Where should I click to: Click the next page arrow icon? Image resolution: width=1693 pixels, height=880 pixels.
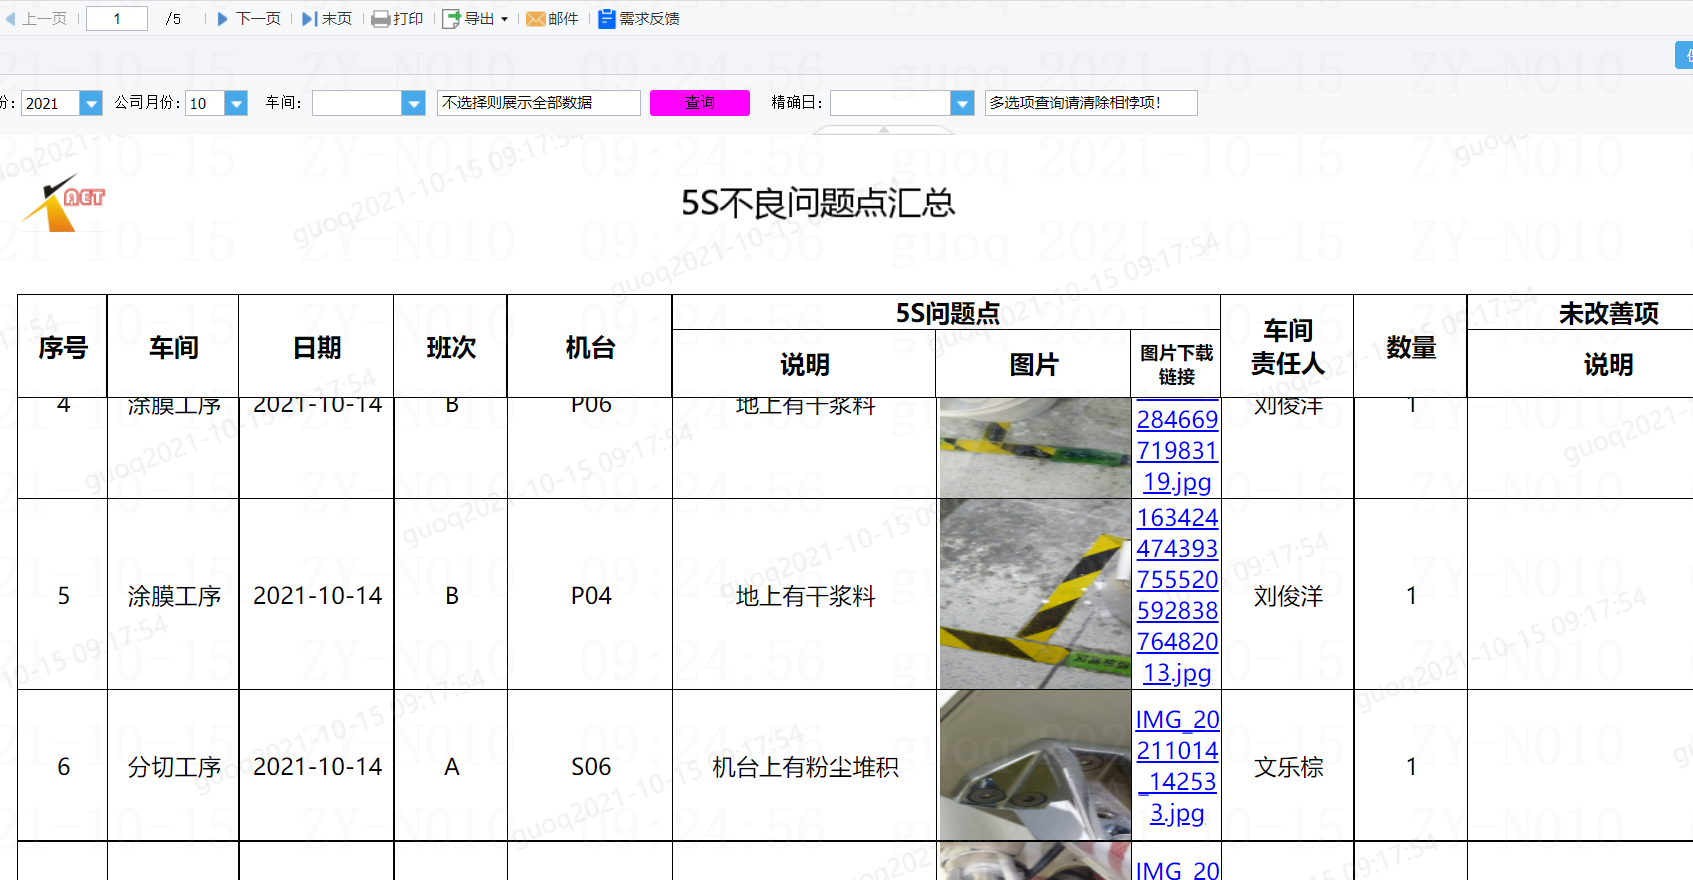point(223,19)
